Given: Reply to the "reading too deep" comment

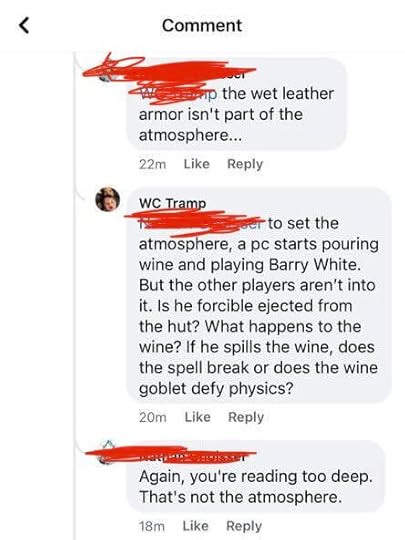Looking at the screenshot, I should 244,526.
